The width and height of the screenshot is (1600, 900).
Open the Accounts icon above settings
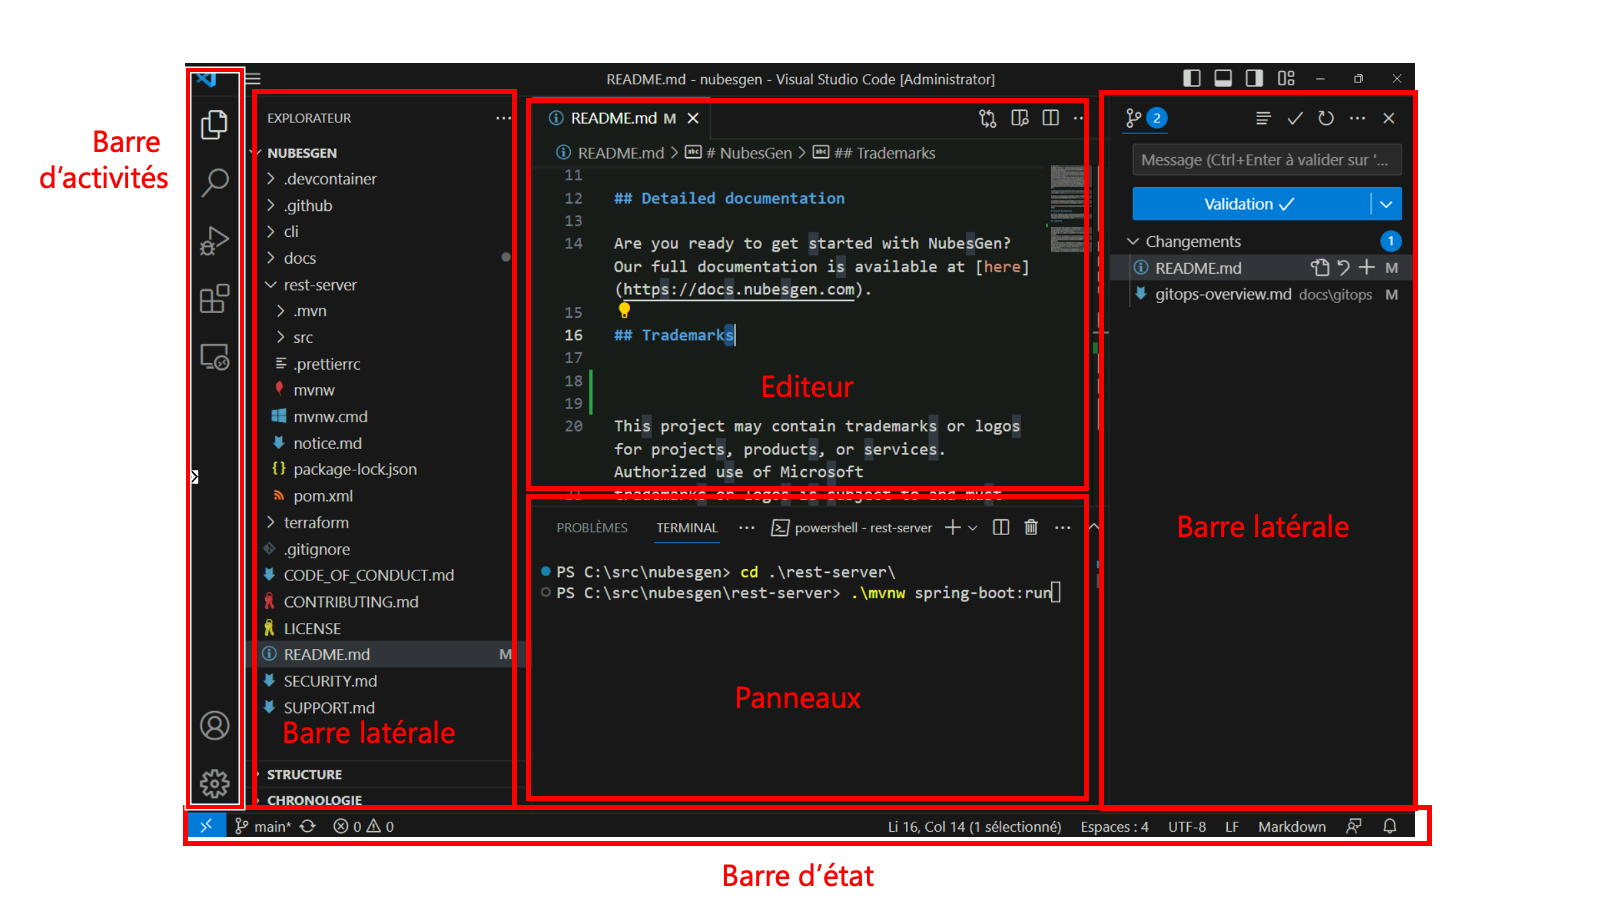[x=214, y=726]
